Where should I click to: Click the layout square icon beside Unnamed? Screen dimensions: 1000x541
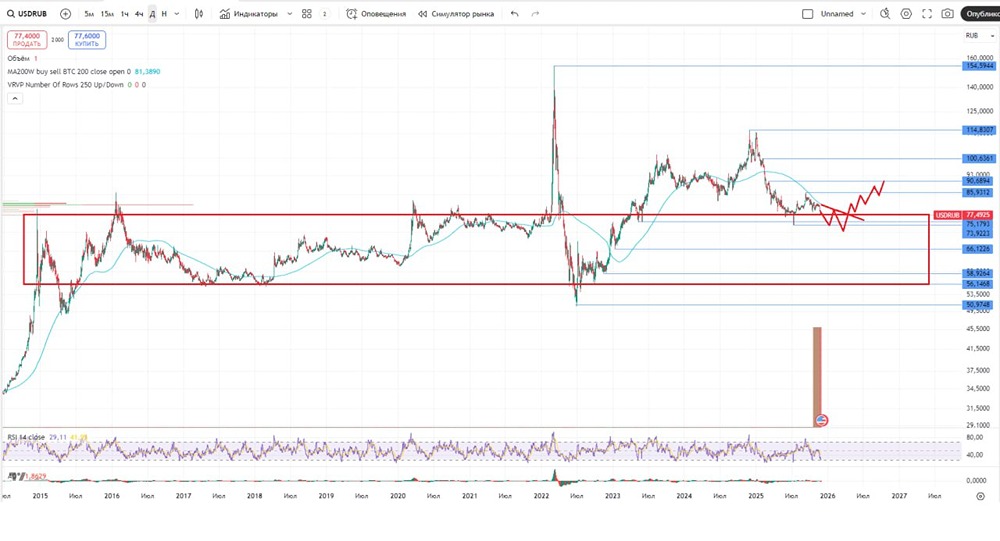click(807, 13)
